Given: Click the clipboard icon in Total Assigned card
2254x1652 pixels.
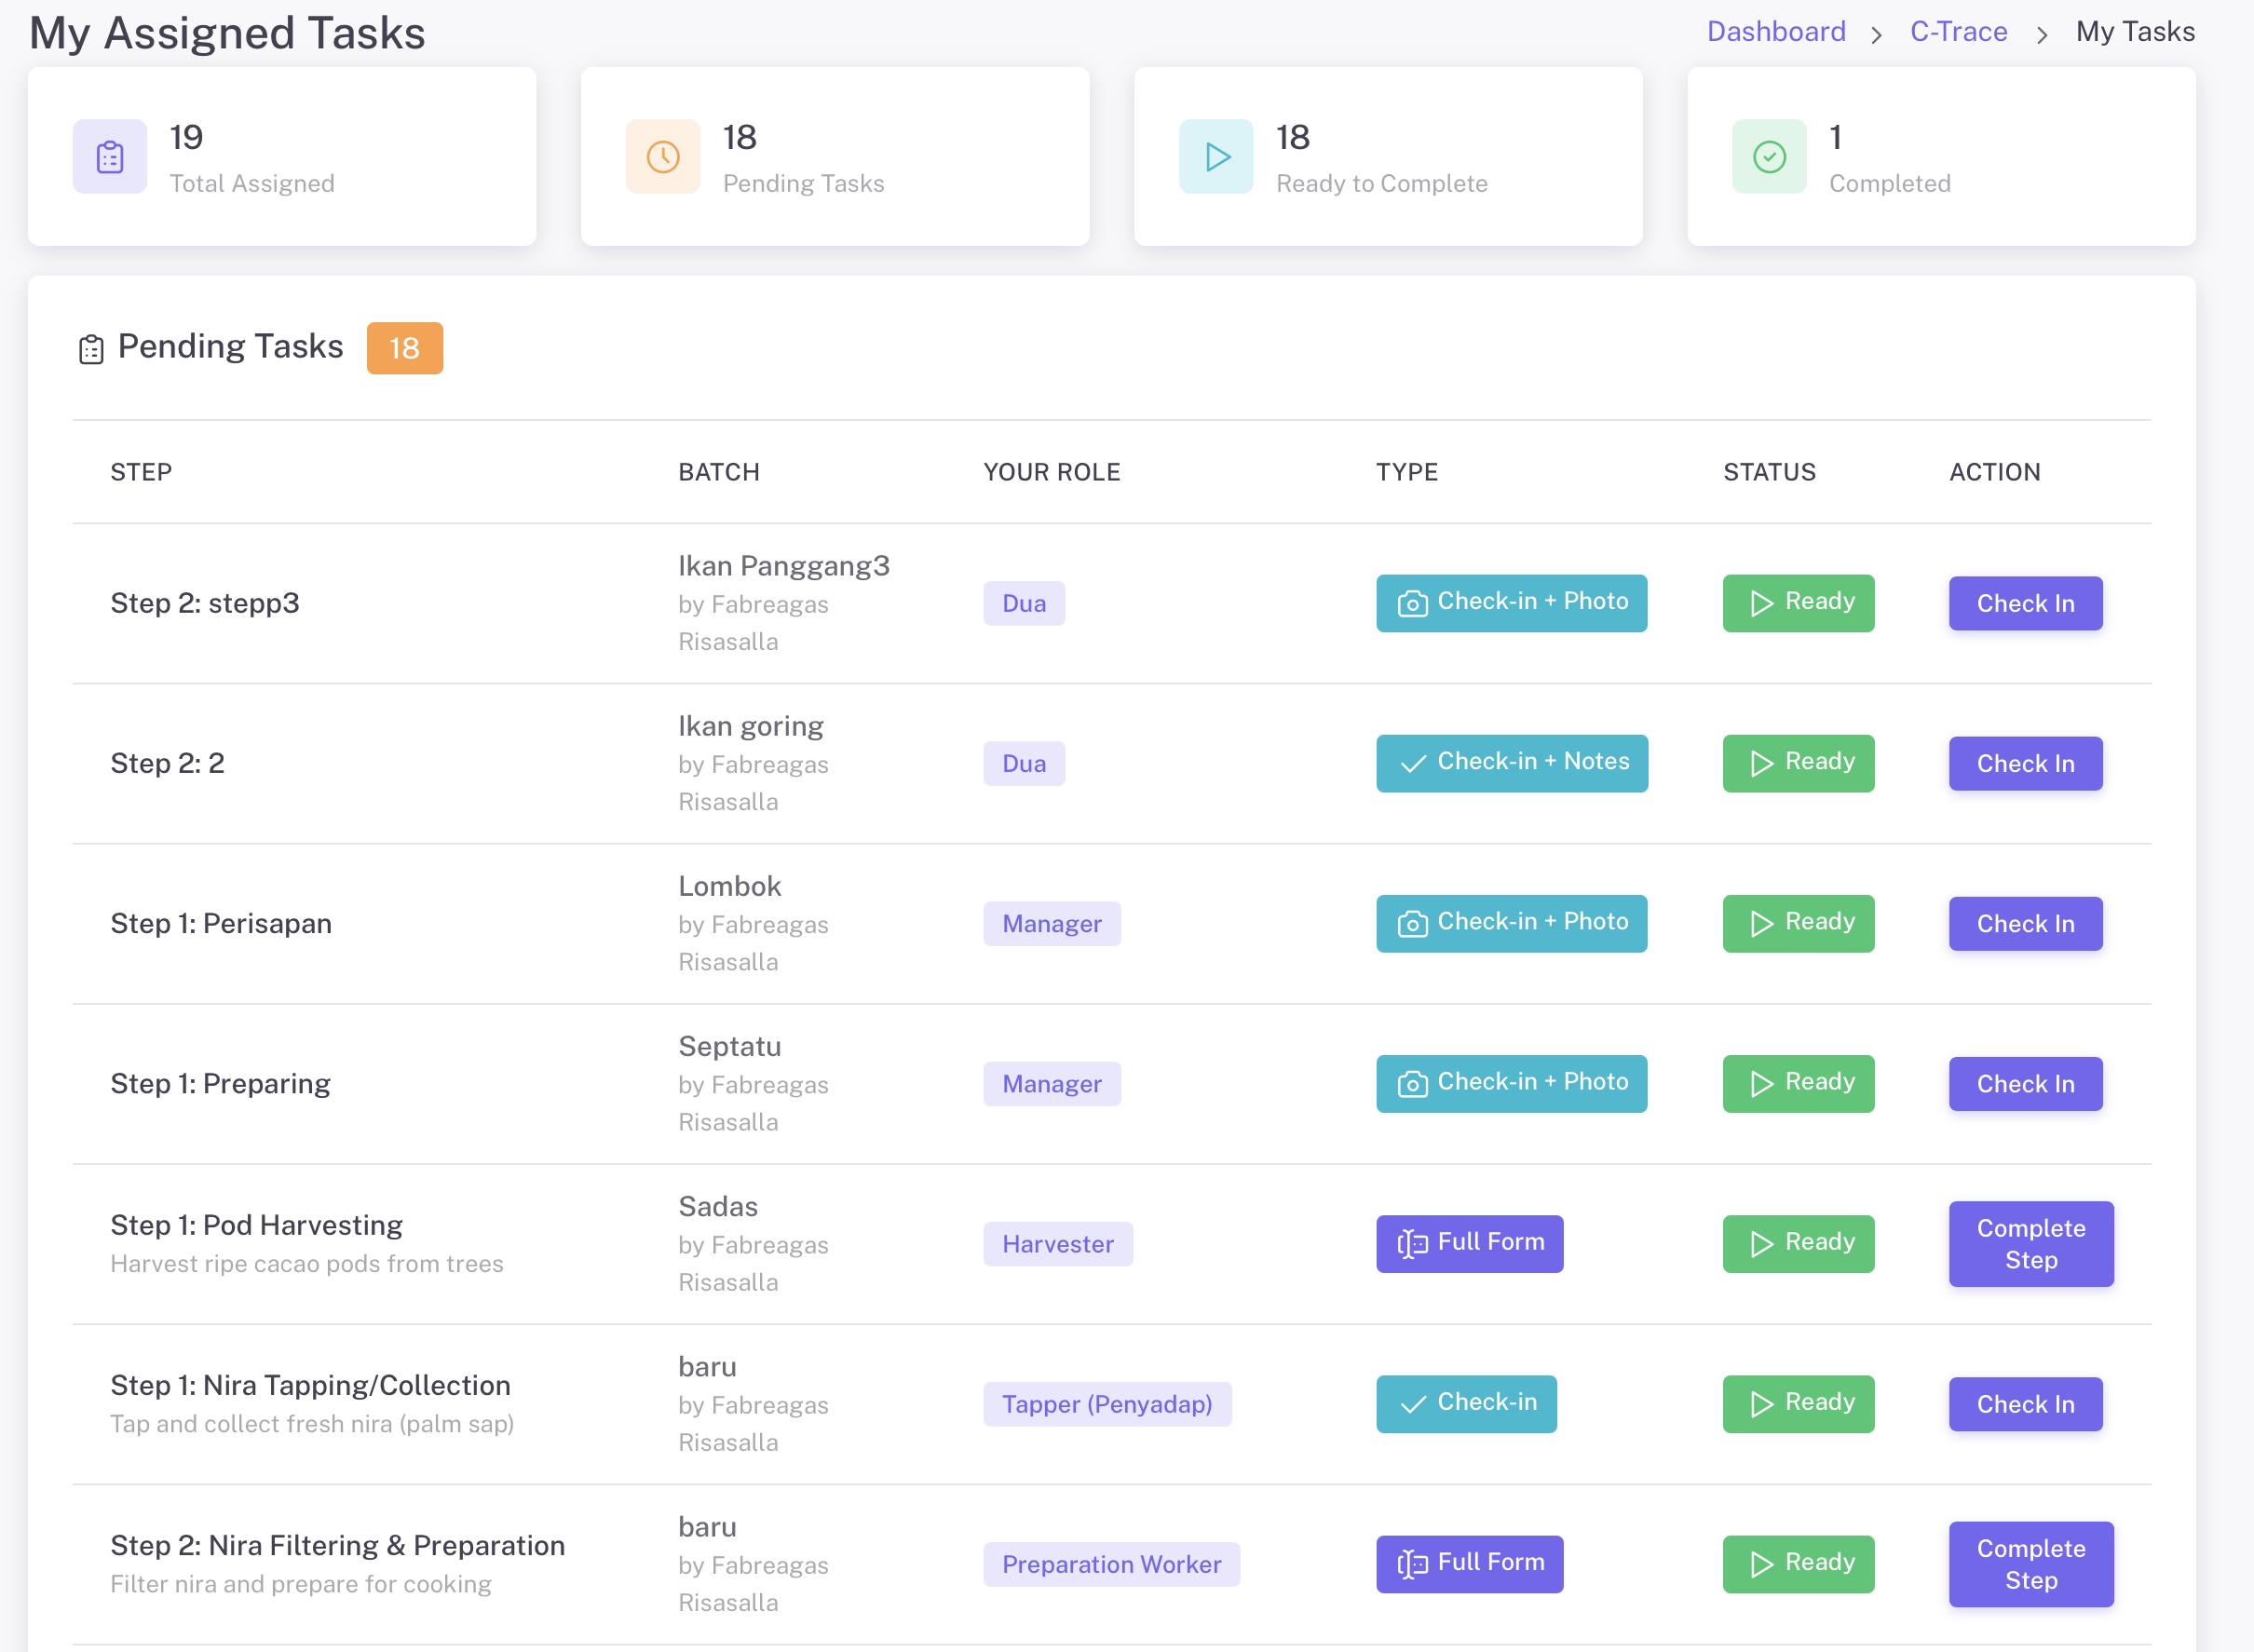Looking at the screenshot, I should tap(110, 157).
